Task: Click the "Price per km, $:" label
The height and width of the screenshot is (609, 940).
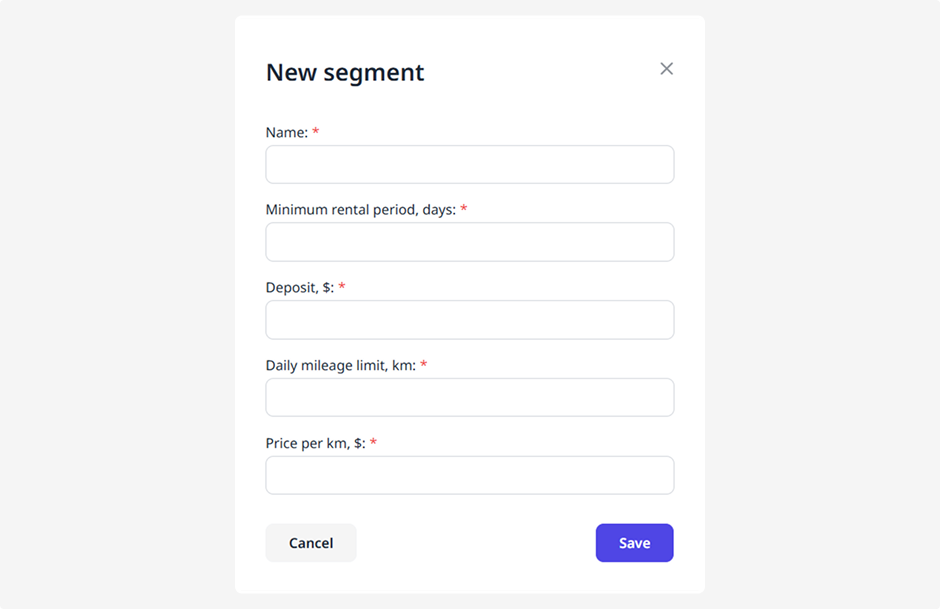Action: click(315, 443)
